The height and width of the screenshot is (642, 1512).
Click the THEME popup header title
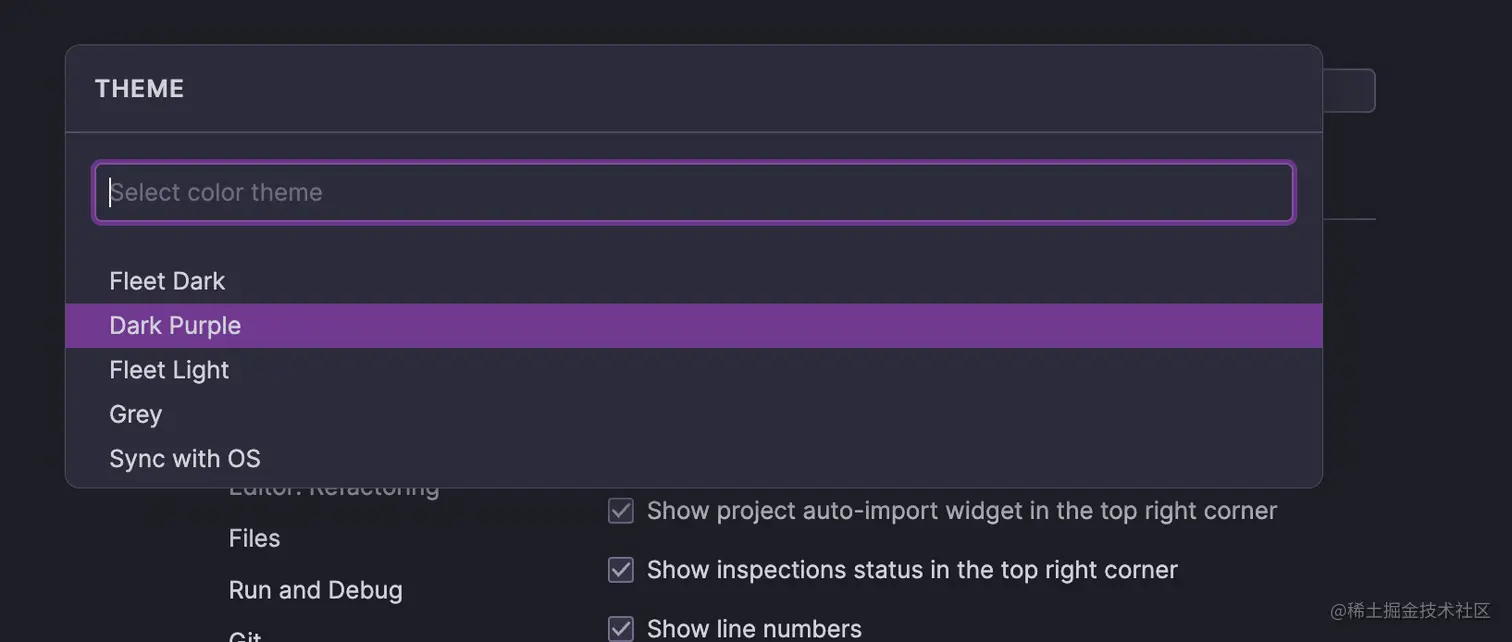(x=139, y=89)
